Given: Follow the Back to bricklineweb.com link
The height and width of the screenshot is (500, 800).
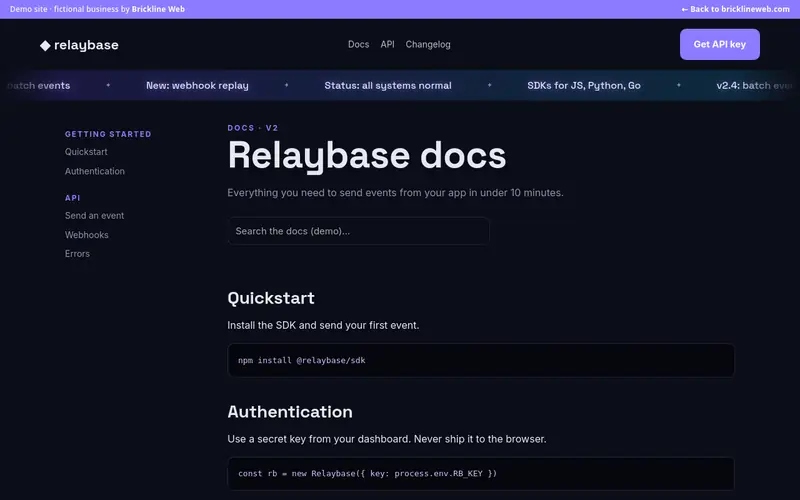Looking at the screenshot, I should [x=735, y=9].
